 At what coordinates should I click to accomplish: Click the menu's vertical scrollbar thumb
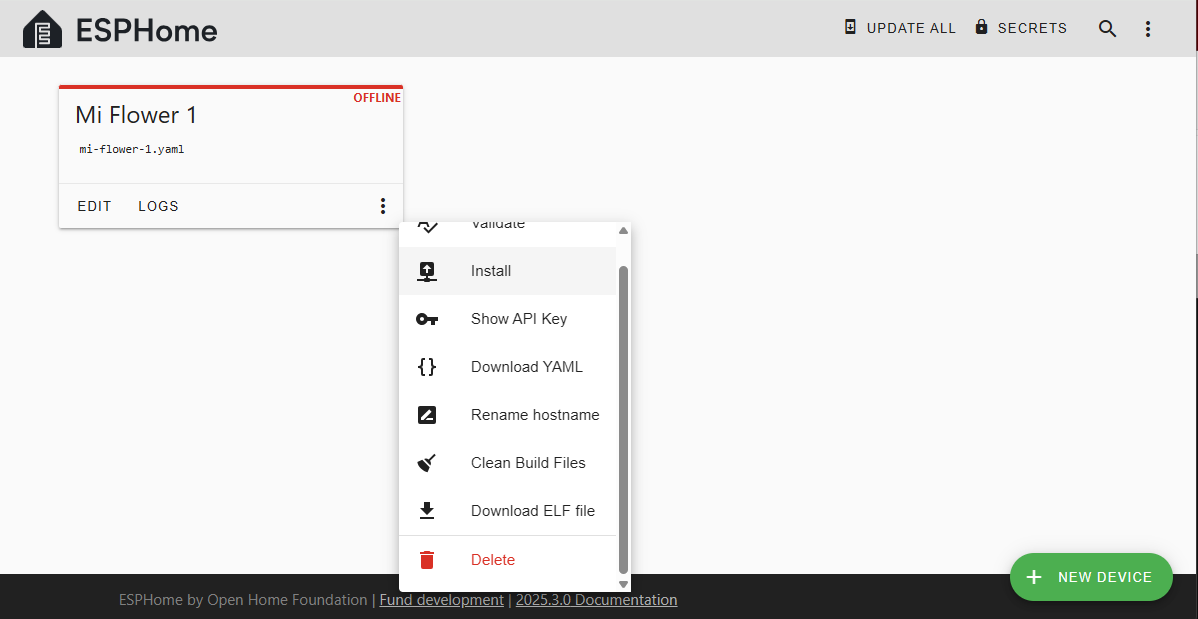(x=623, y=420)
